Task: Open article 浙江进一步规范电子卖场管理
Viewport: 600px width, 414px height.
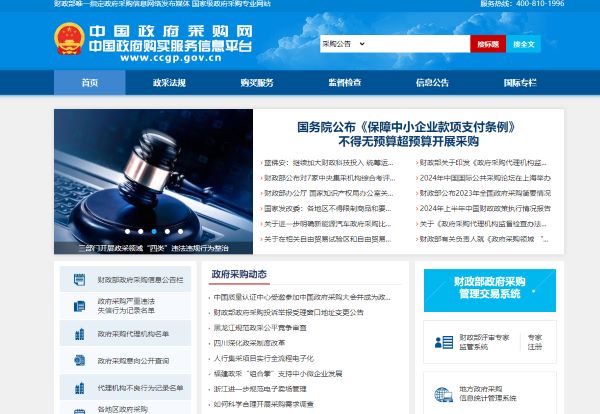Action: [260, 389]
